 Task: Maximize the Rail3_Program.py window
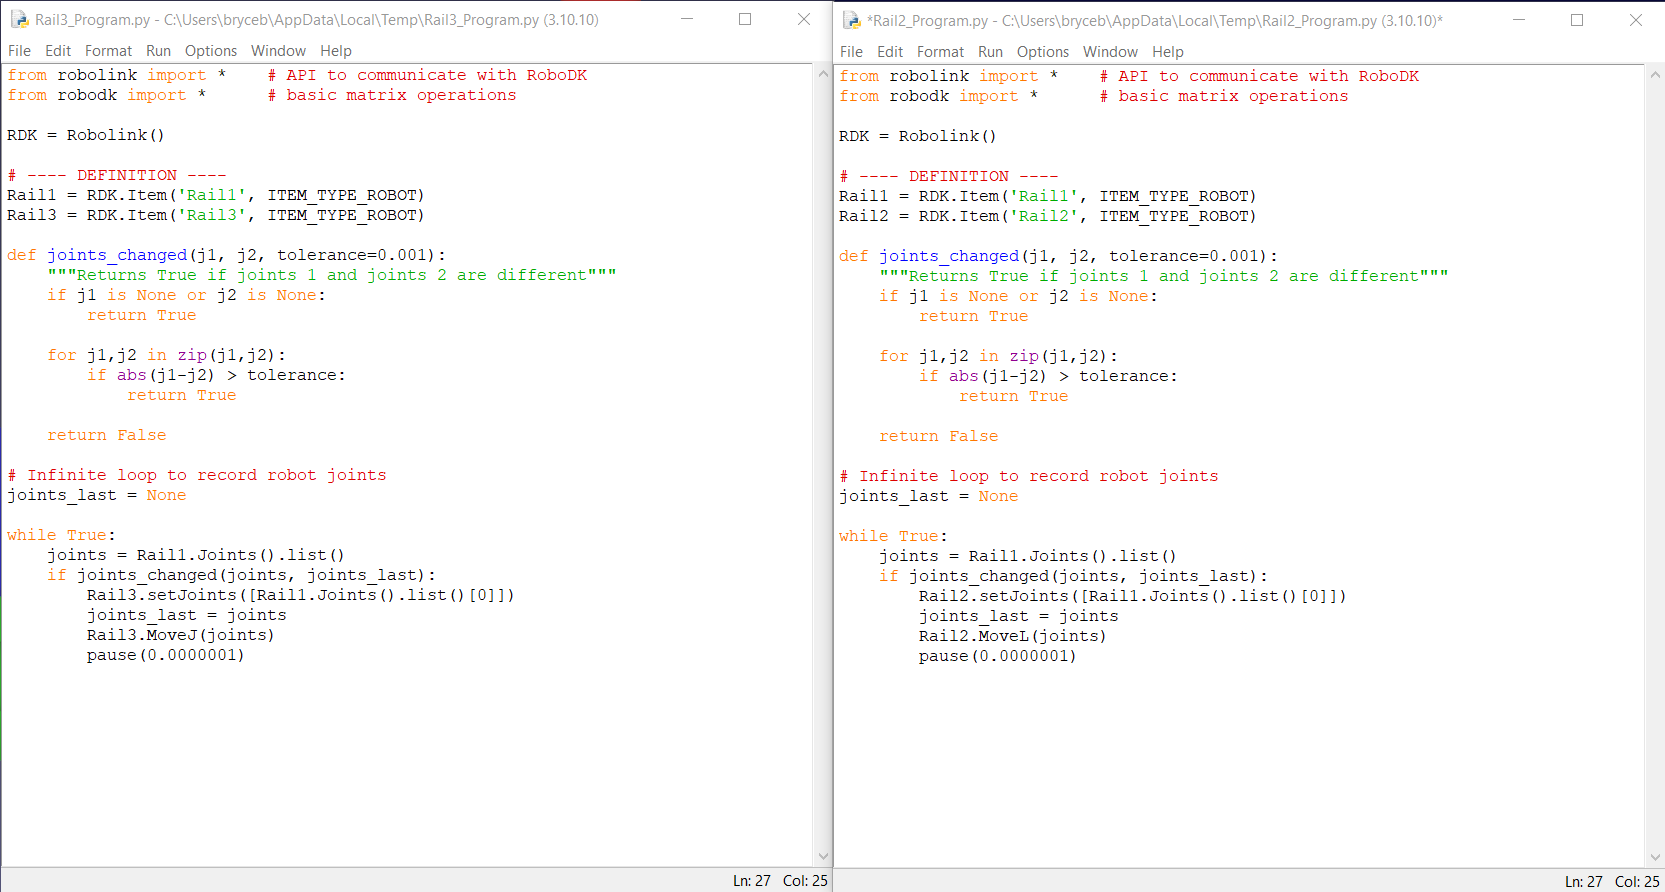(745, 19)
